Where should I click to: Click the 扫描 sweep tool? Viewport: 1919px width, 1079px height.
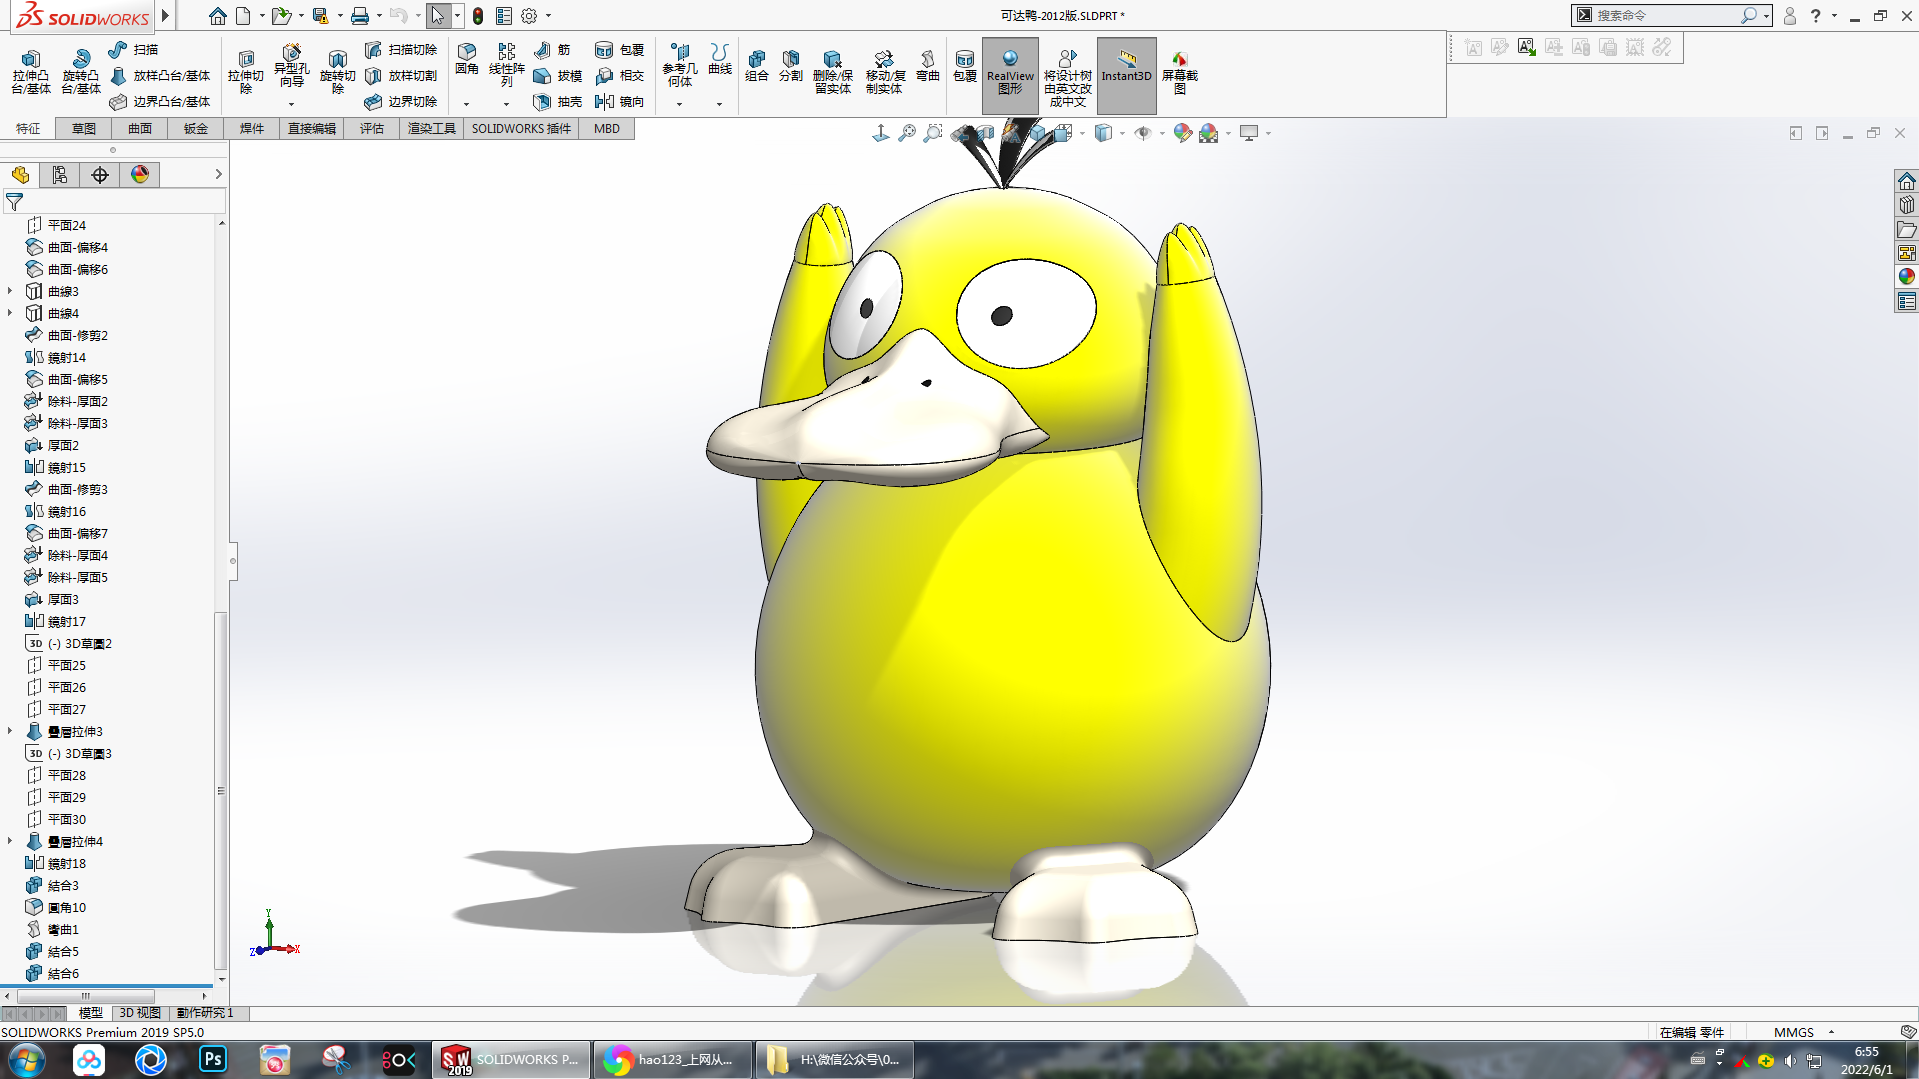(x=133, y=49)
